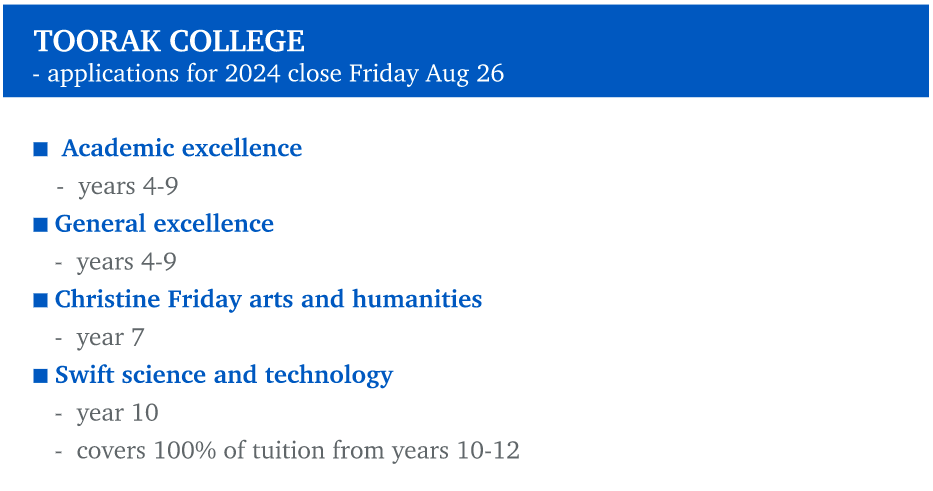
Task: Click the TOORAK COLLEGE heading
Action: (x=169, y=42)
